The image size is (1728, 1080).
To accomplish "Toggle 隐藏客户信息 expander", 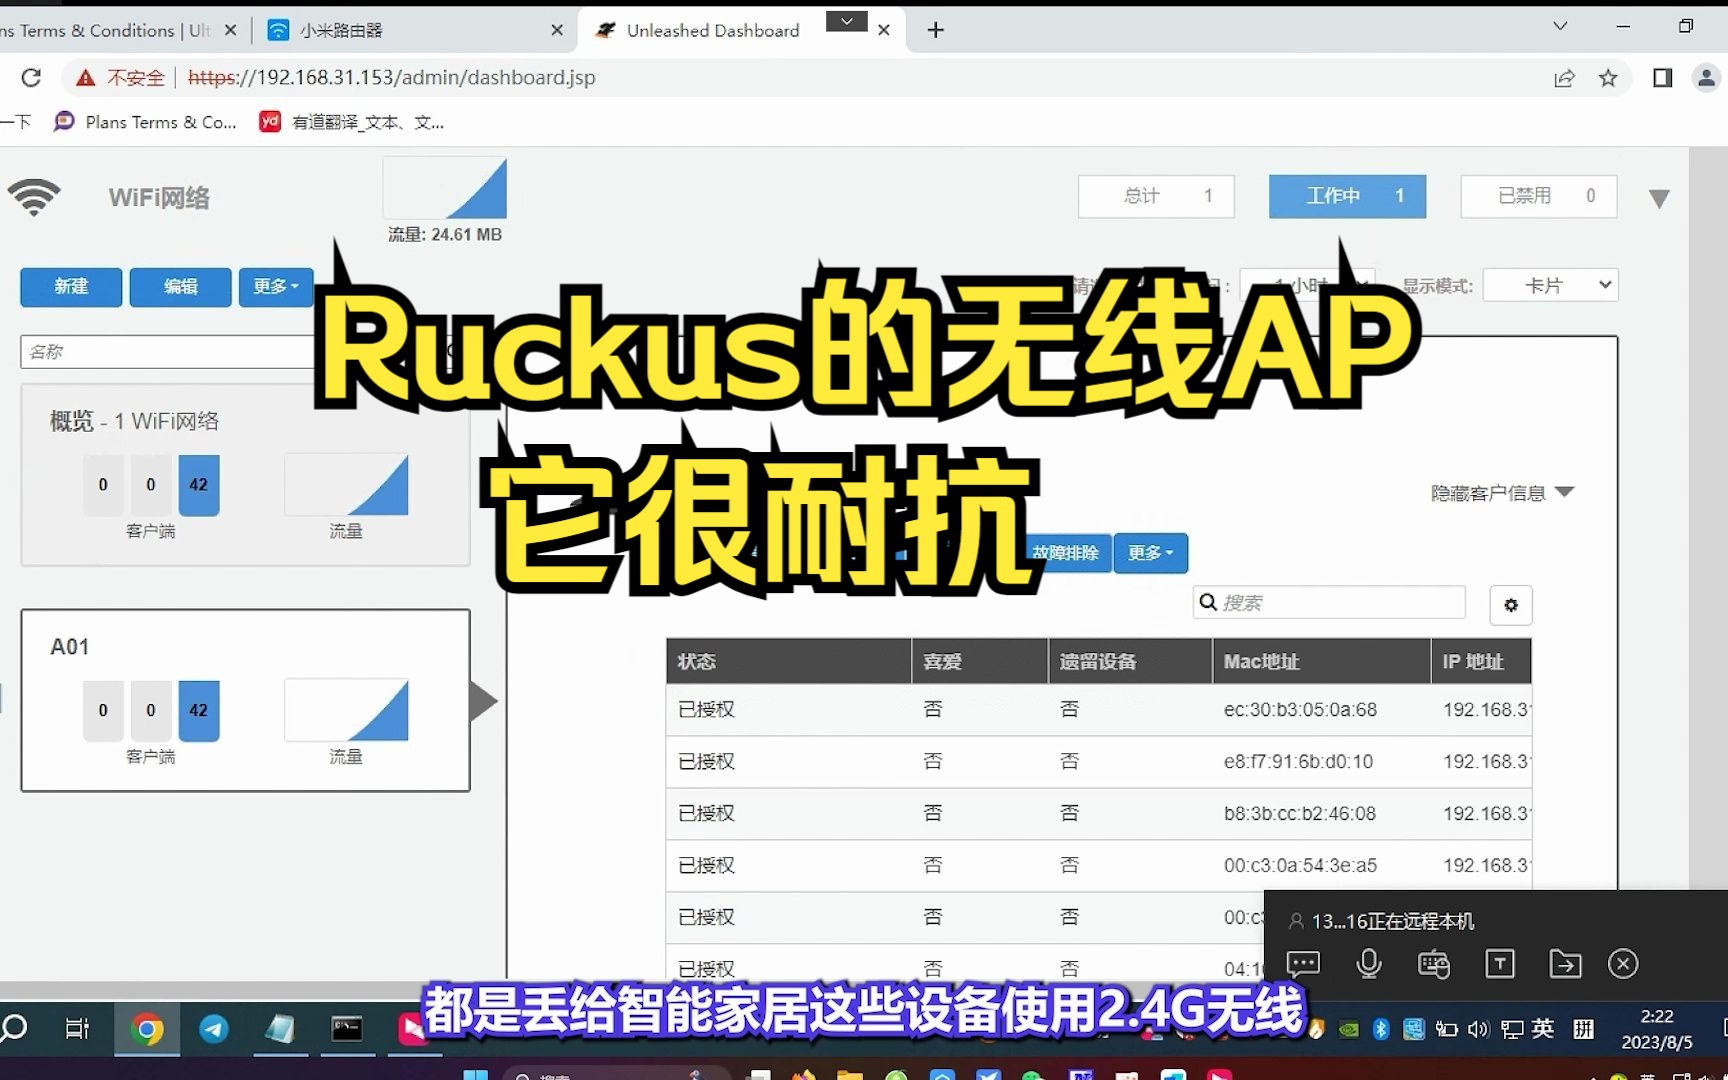I will pyautogui.click(x=1502, y=492).
